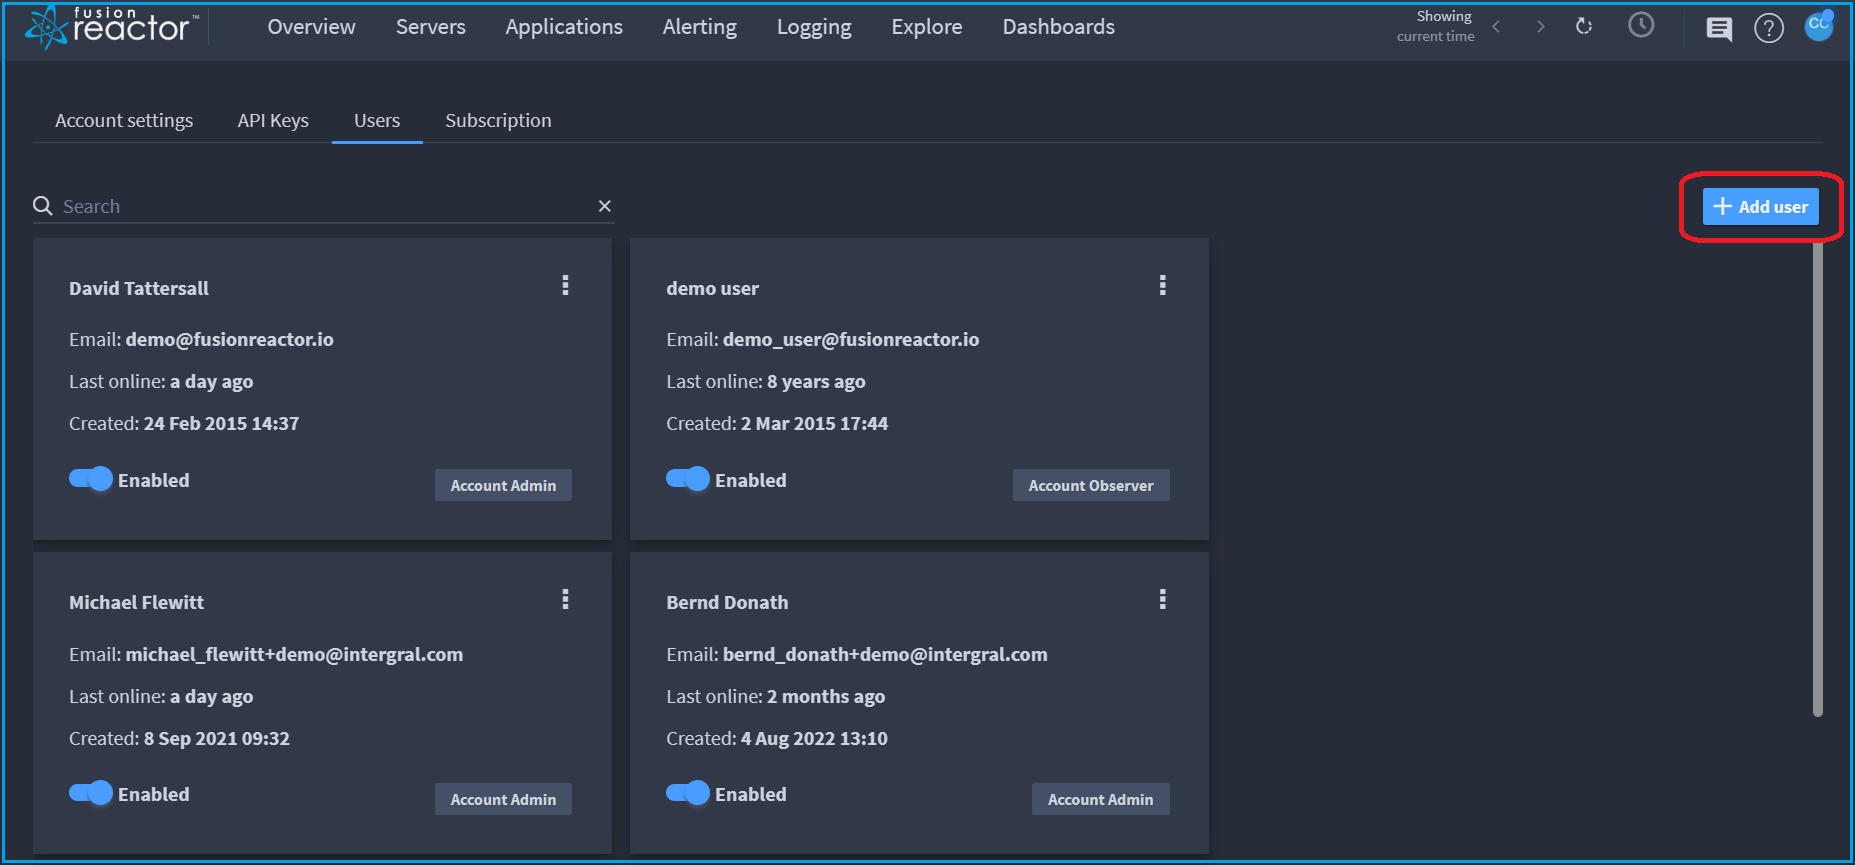Screen dimensions: 1855x865
Task: Open the help question mark icon
Action: [1769, 28]
